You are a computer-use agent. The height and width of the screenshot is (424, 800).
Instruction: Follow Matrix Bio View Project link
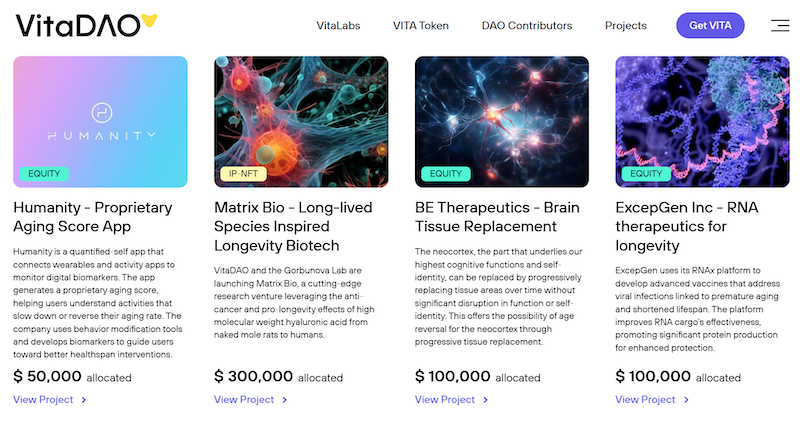tap(244, 400)
